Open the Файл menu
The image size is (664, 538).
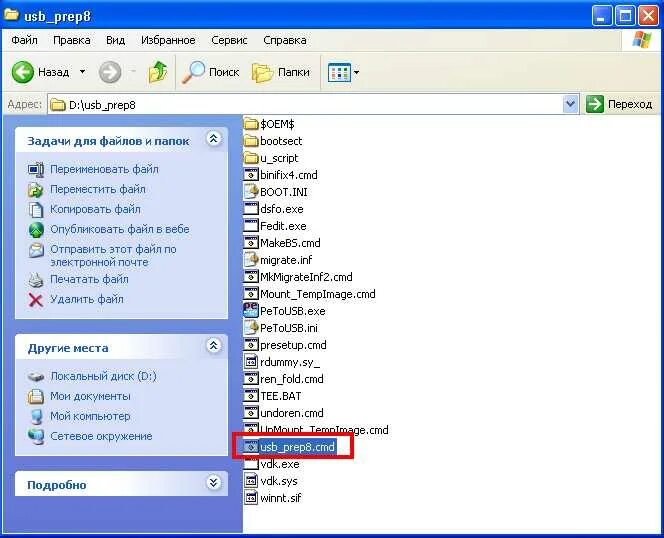point(24,40)
